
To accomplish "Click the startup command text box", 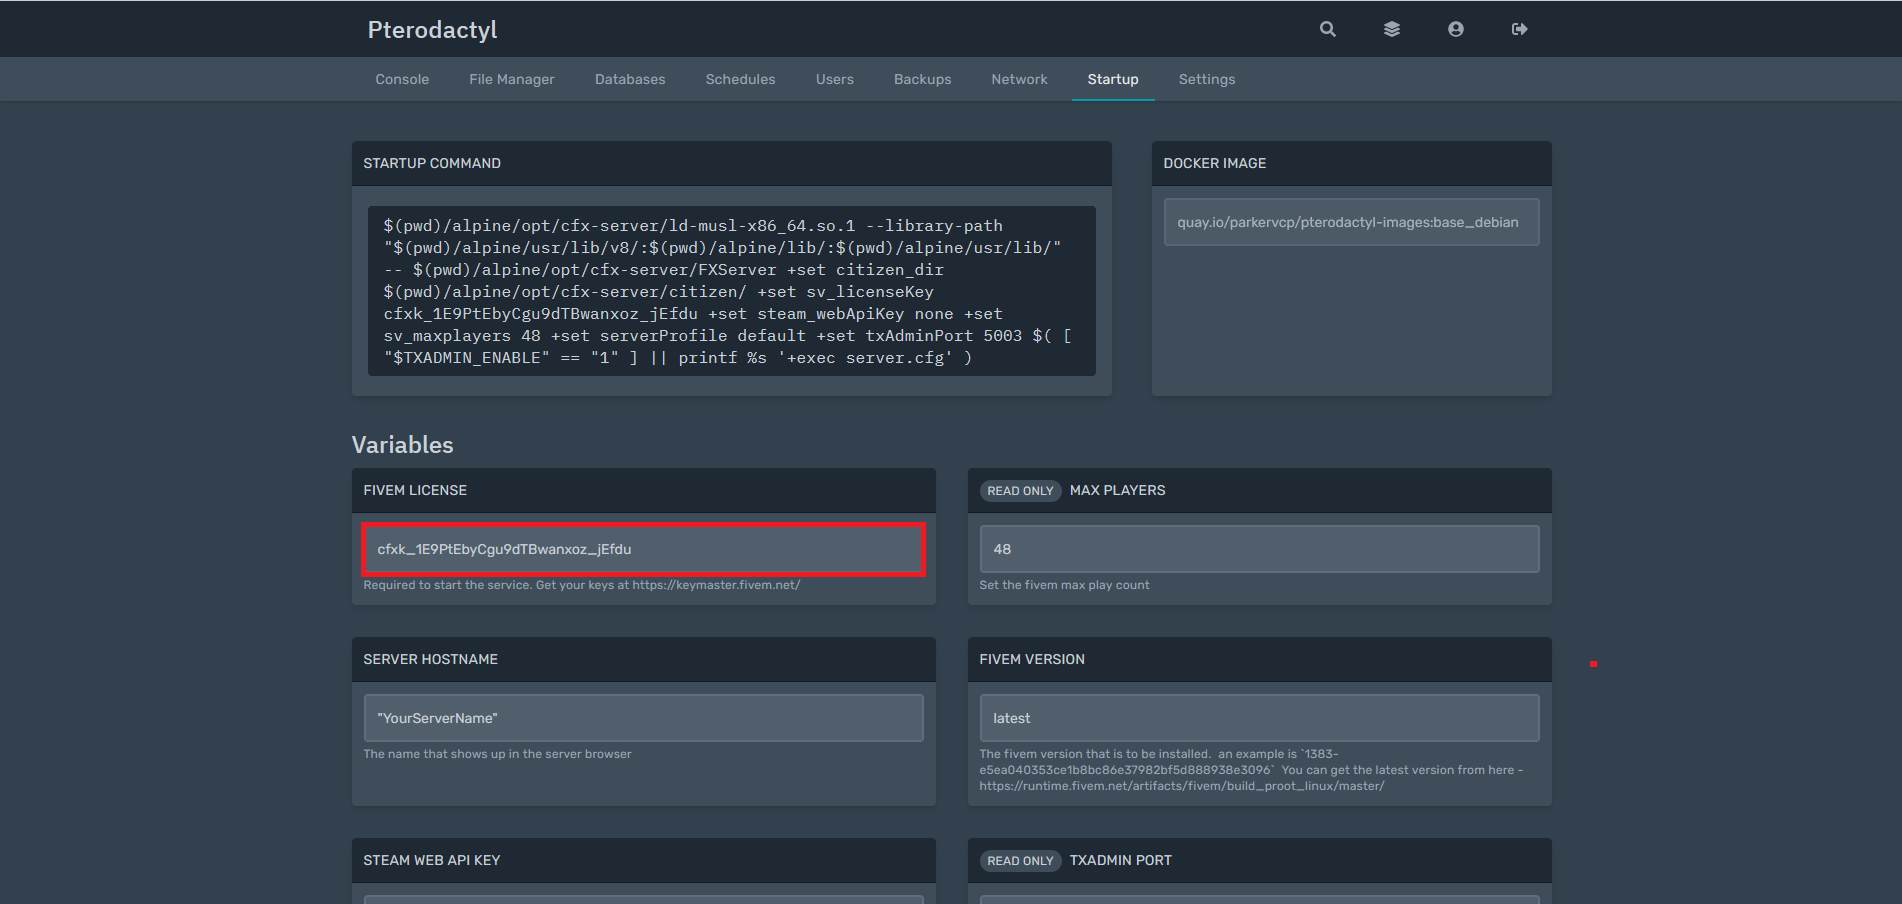I will [x=731, y=291].
